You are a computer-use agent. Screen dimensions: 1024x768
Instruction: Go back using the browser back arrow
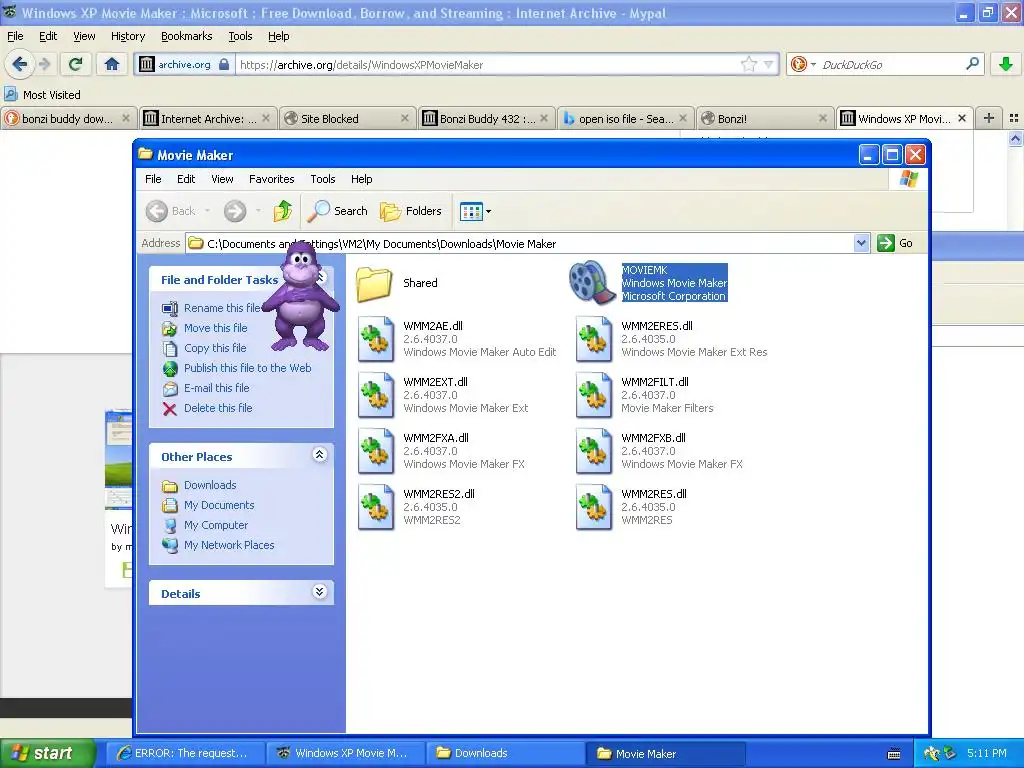(20, 64)
